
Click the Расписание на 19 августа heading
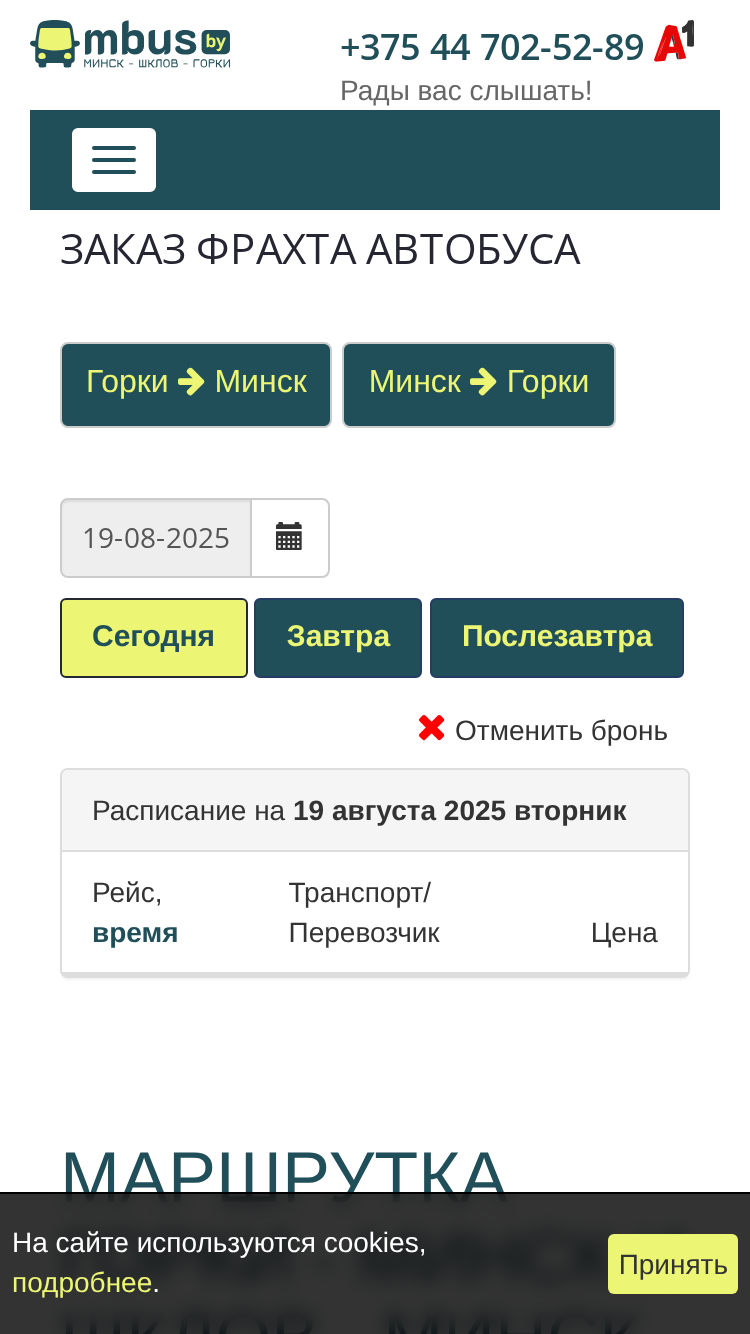(359, 811)
